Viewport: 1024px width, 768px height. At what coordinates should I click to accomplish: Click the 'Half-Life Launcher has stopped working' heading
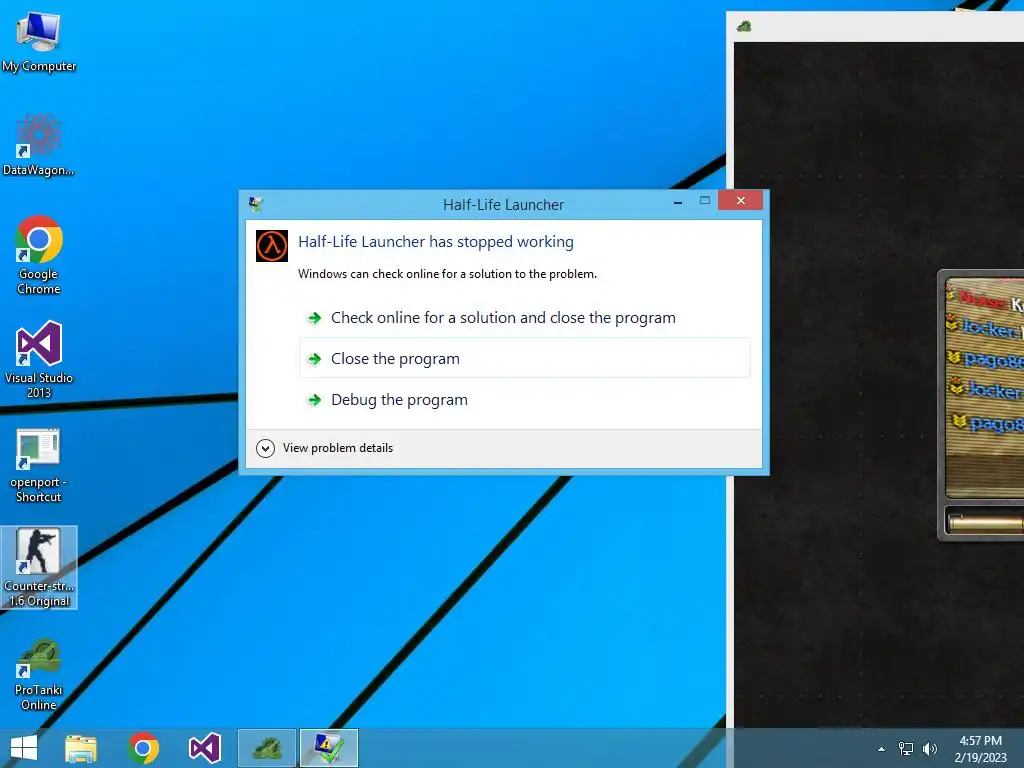pyautogui.click(x=436, y=242)
